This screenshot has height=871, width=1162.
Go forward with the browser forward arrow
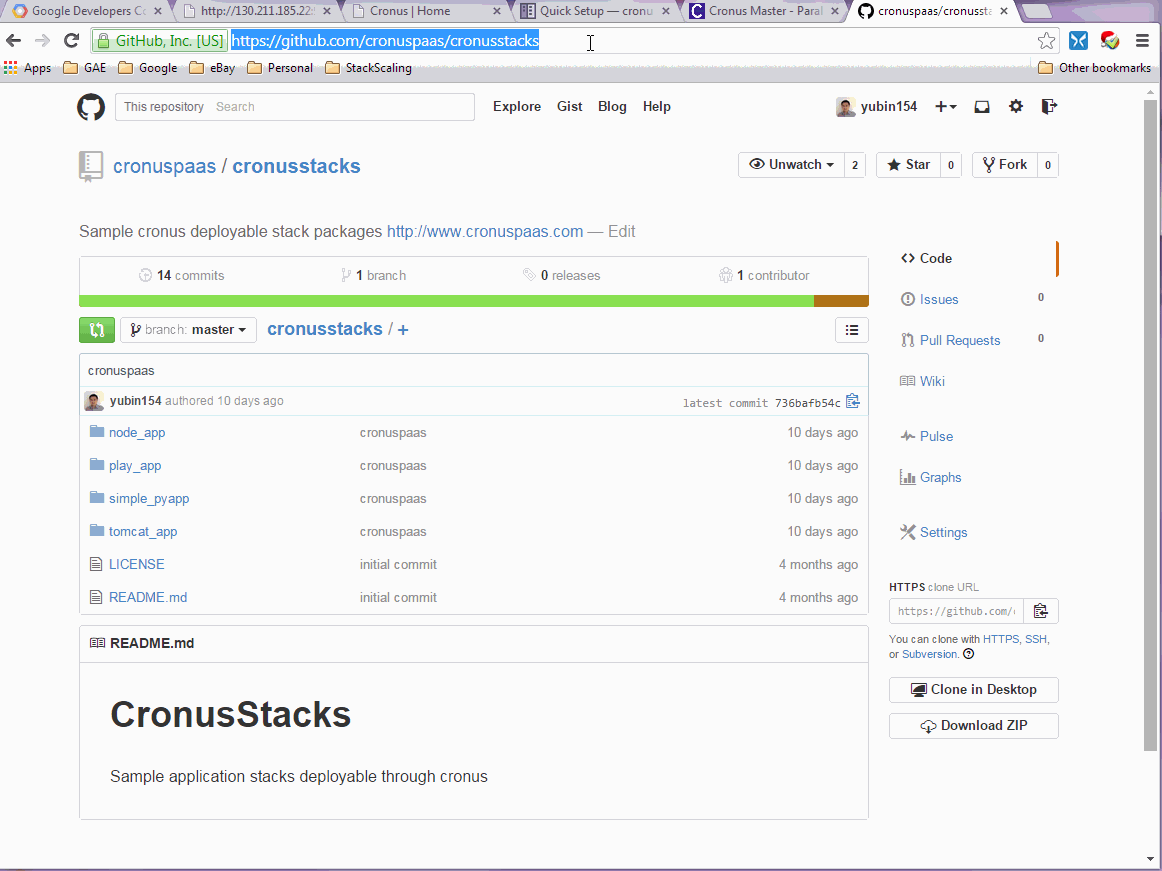pos(42,41)
